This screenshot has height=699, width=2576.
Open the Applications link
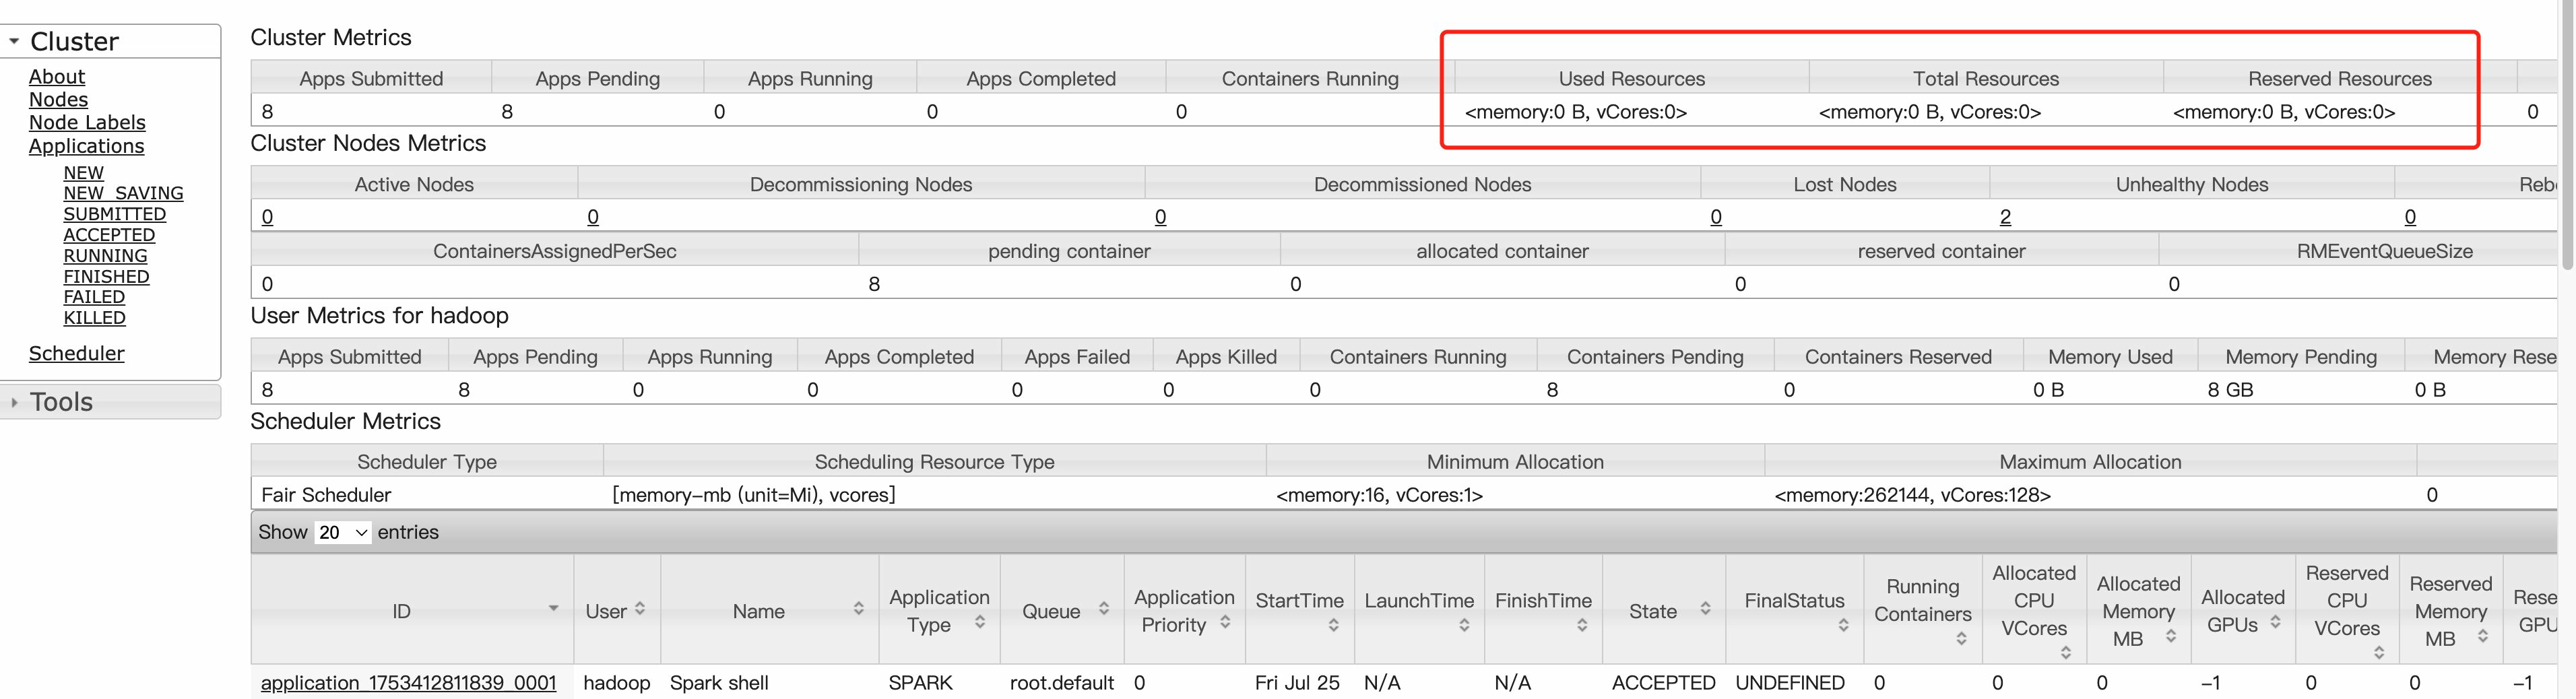(86, 146)
